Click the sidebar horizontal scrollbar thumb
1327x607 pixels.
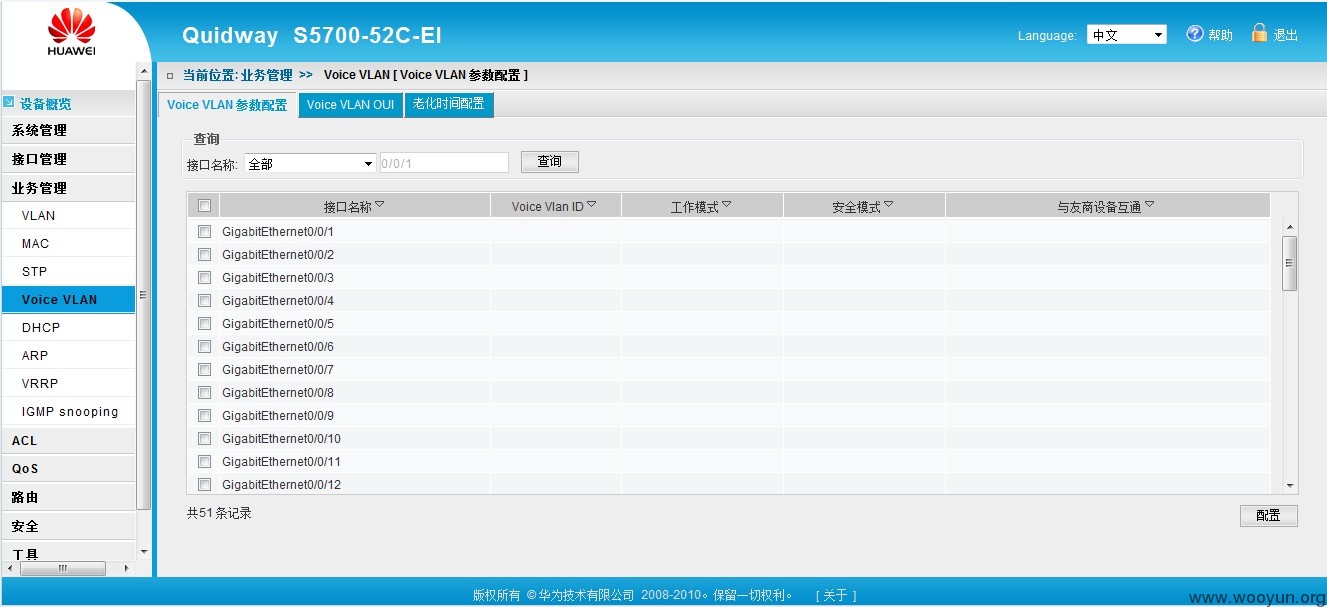point(62,568)
